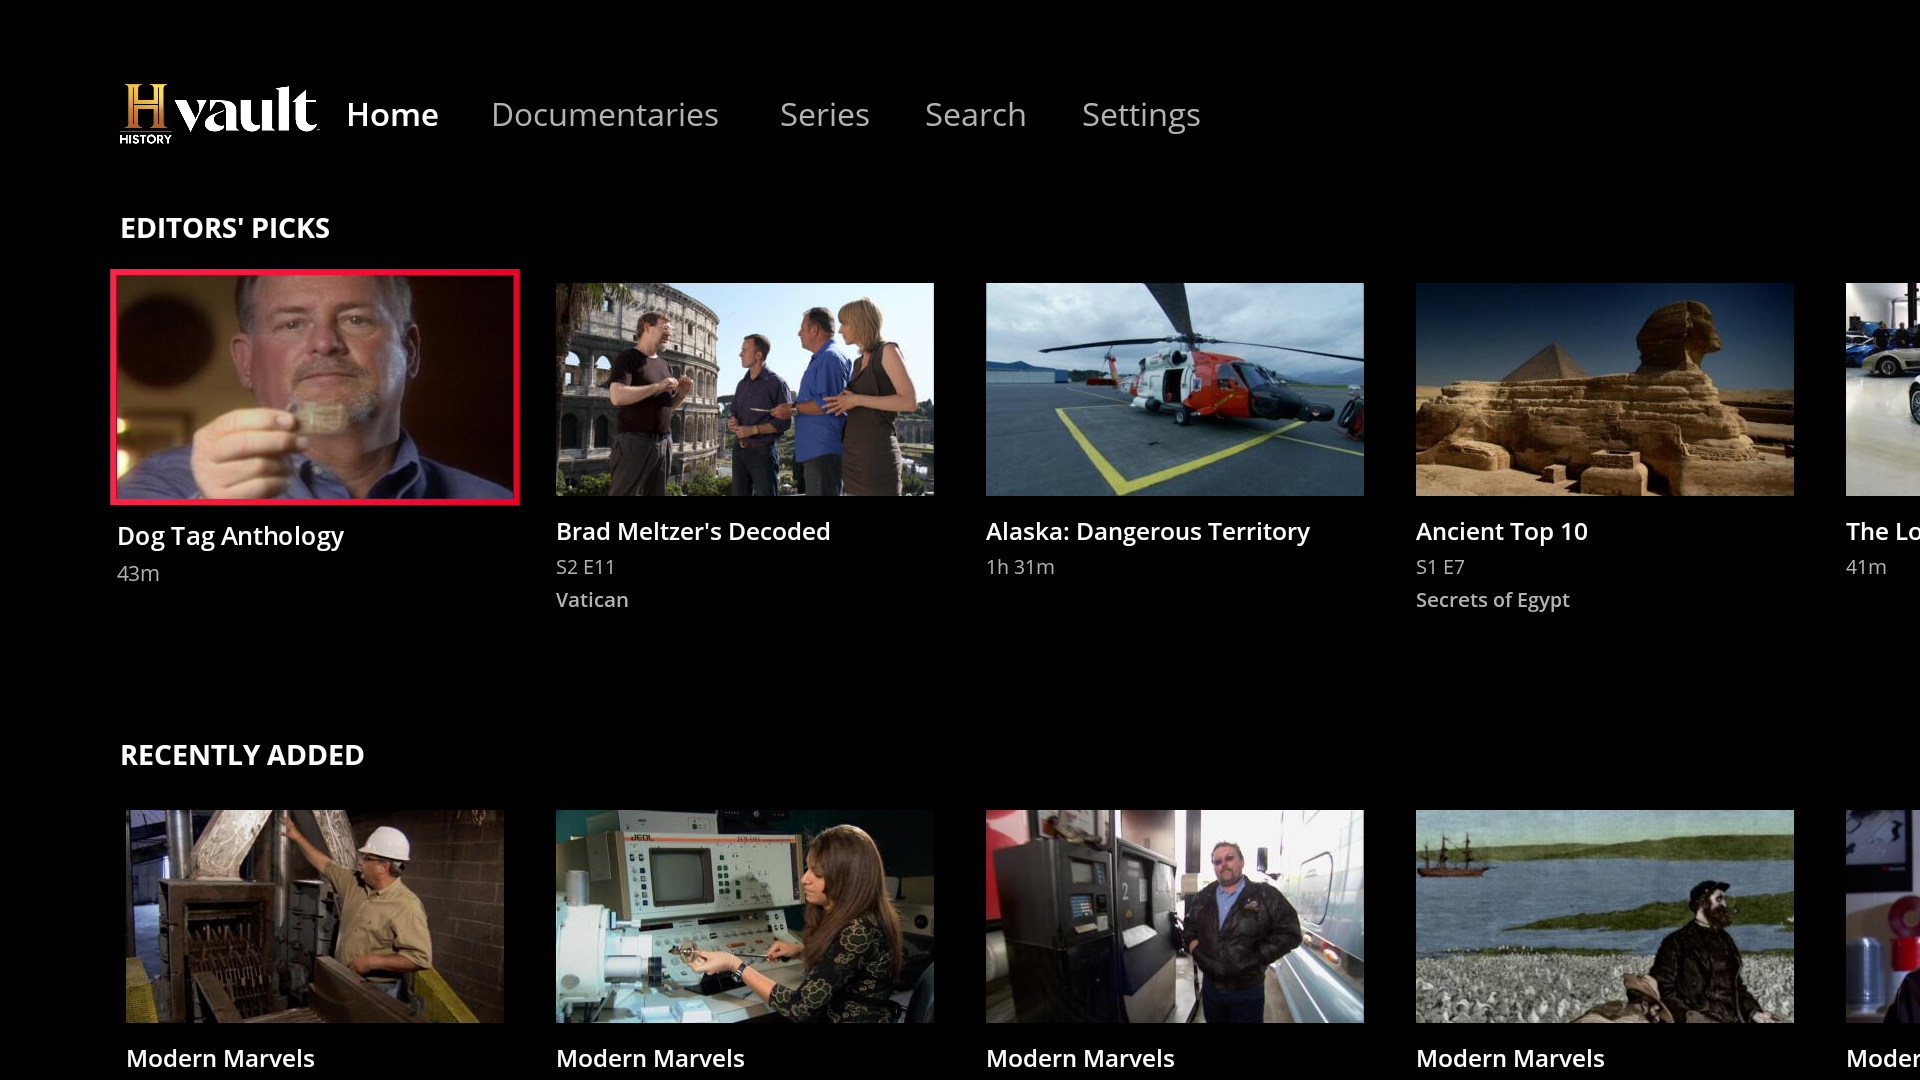
Task: Open Modern Marvels hard hat worker thumbnail
Action: pos(314,916)
